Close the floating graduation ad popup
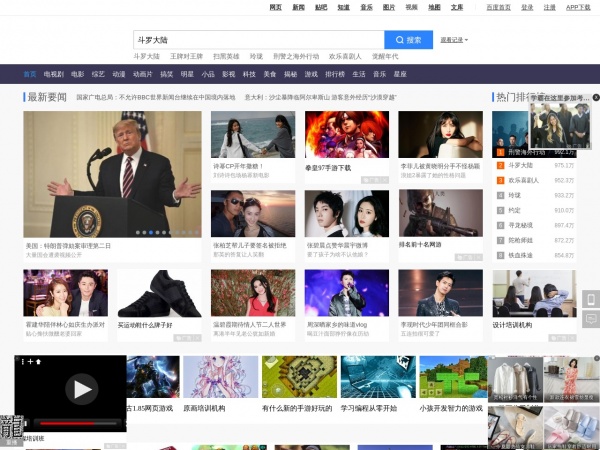Image resolution: width=600 pixels, height=450 pixels. tap(596, 98)
